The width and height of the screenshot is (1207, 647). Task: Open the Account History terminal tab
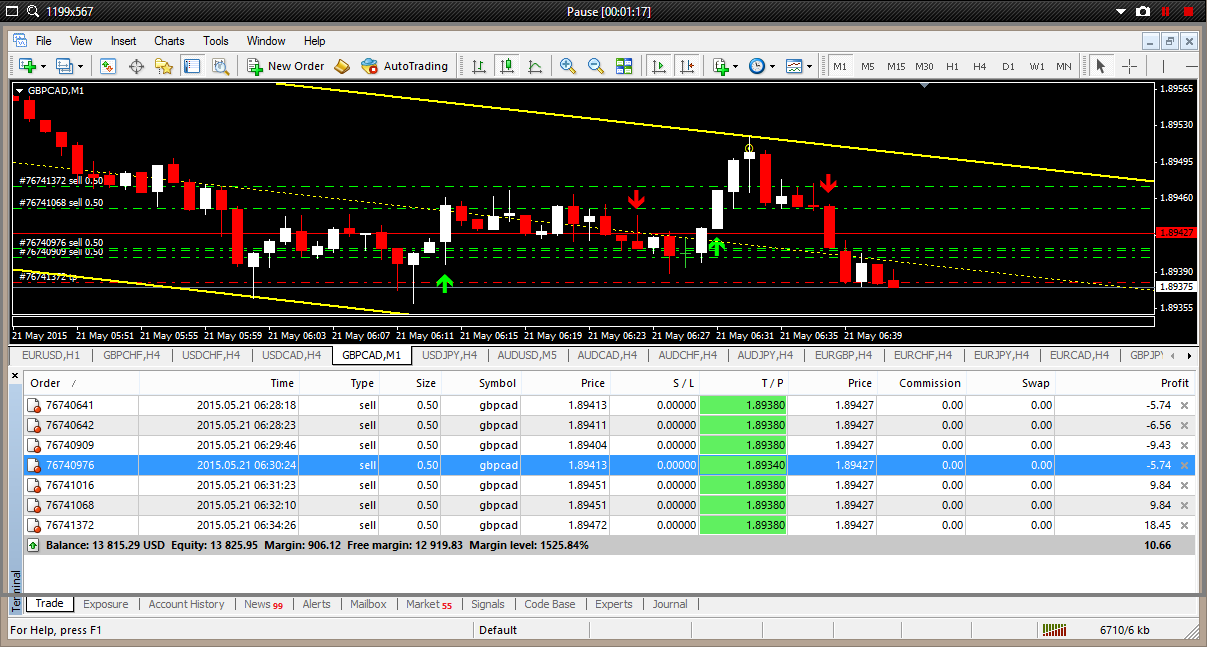(x=186, y=604)
